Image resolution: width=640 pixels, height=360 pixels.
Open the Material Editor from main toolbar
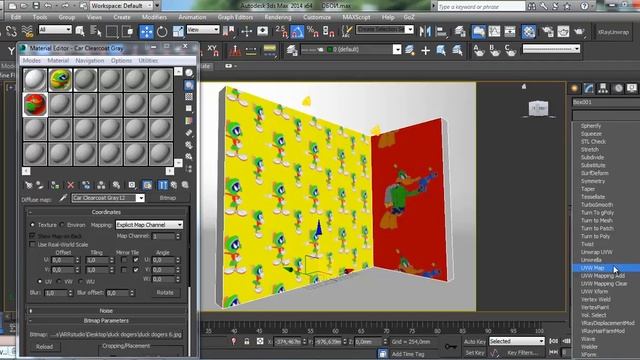coord(529,32)
